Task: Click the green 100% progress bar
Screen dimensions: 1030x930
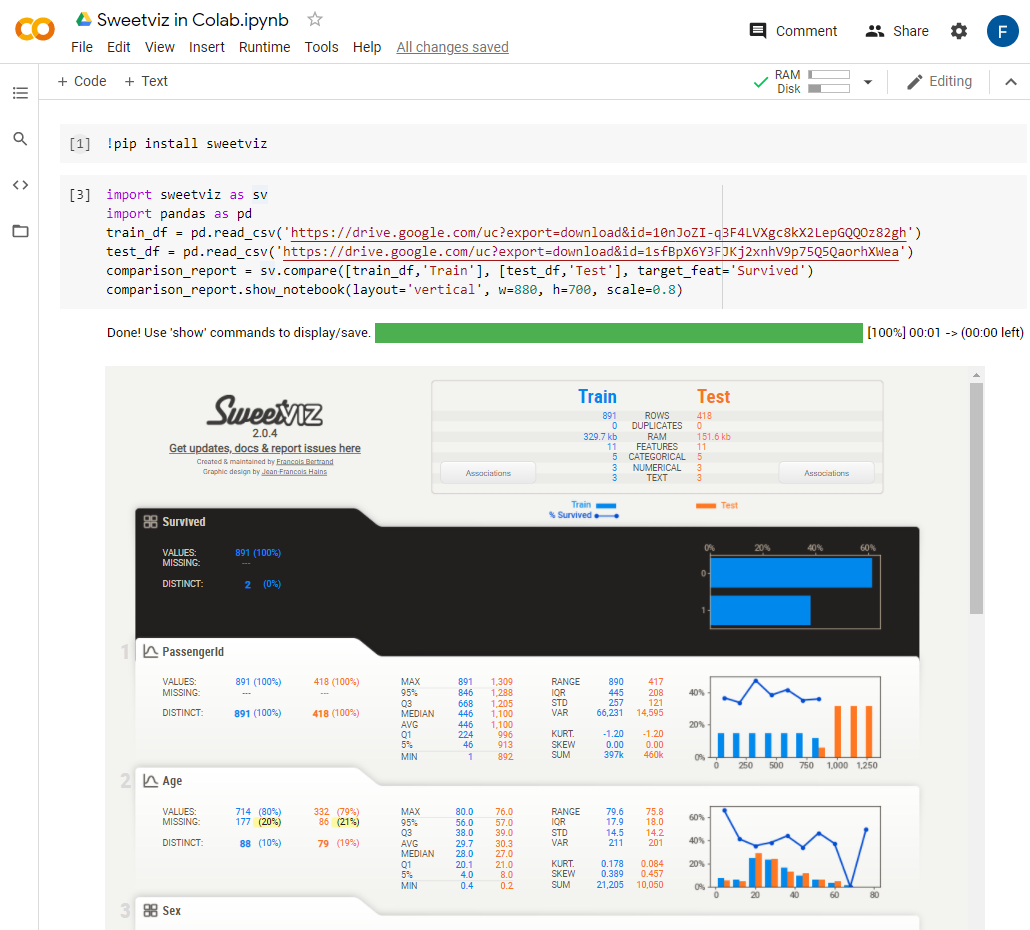Action: coord(619,333)
